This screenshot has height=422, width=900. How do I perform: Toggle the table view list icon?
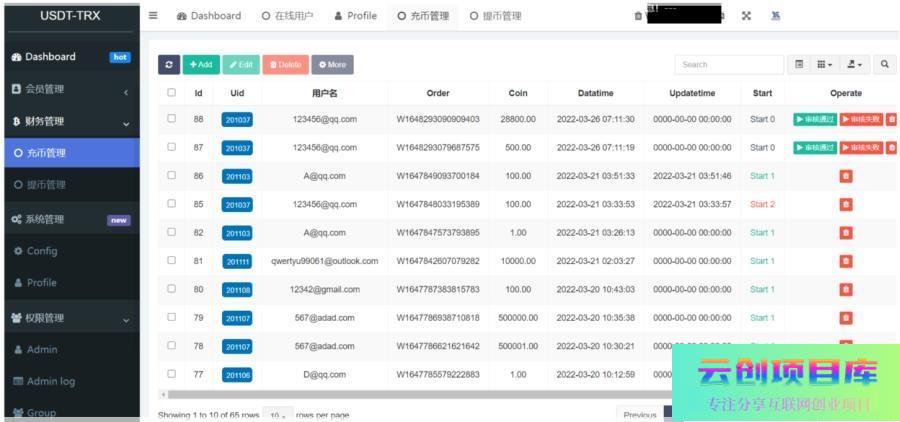[799, 65]
